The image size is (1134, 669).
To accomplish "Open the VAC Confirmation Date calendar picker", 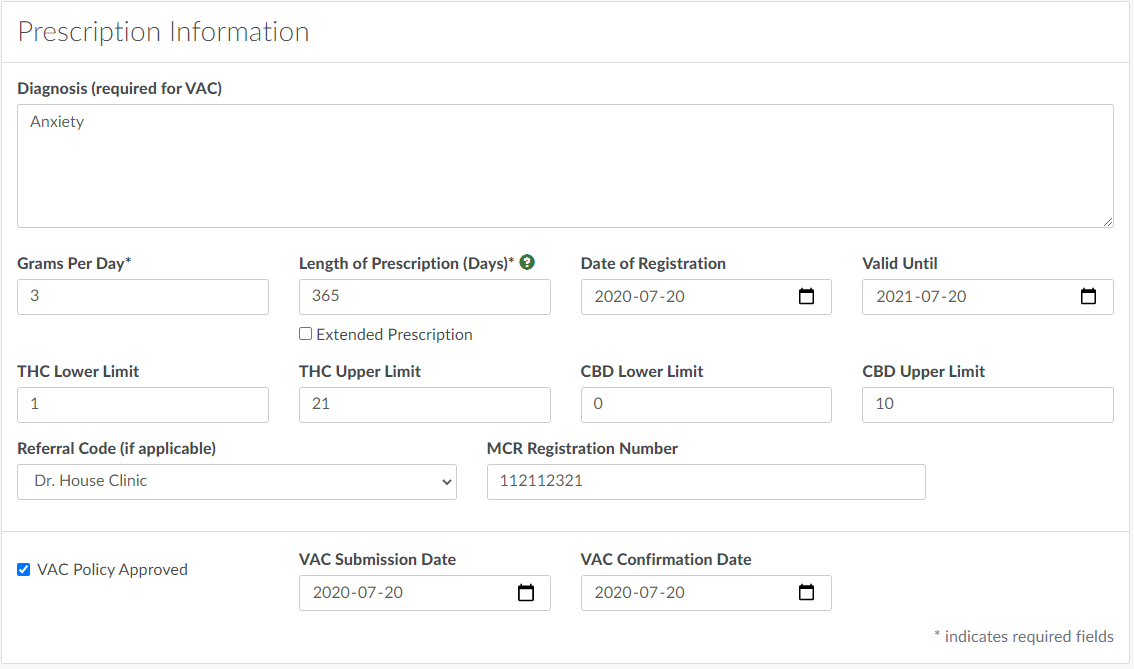I will pyautogui.click(x=807, y=593).
